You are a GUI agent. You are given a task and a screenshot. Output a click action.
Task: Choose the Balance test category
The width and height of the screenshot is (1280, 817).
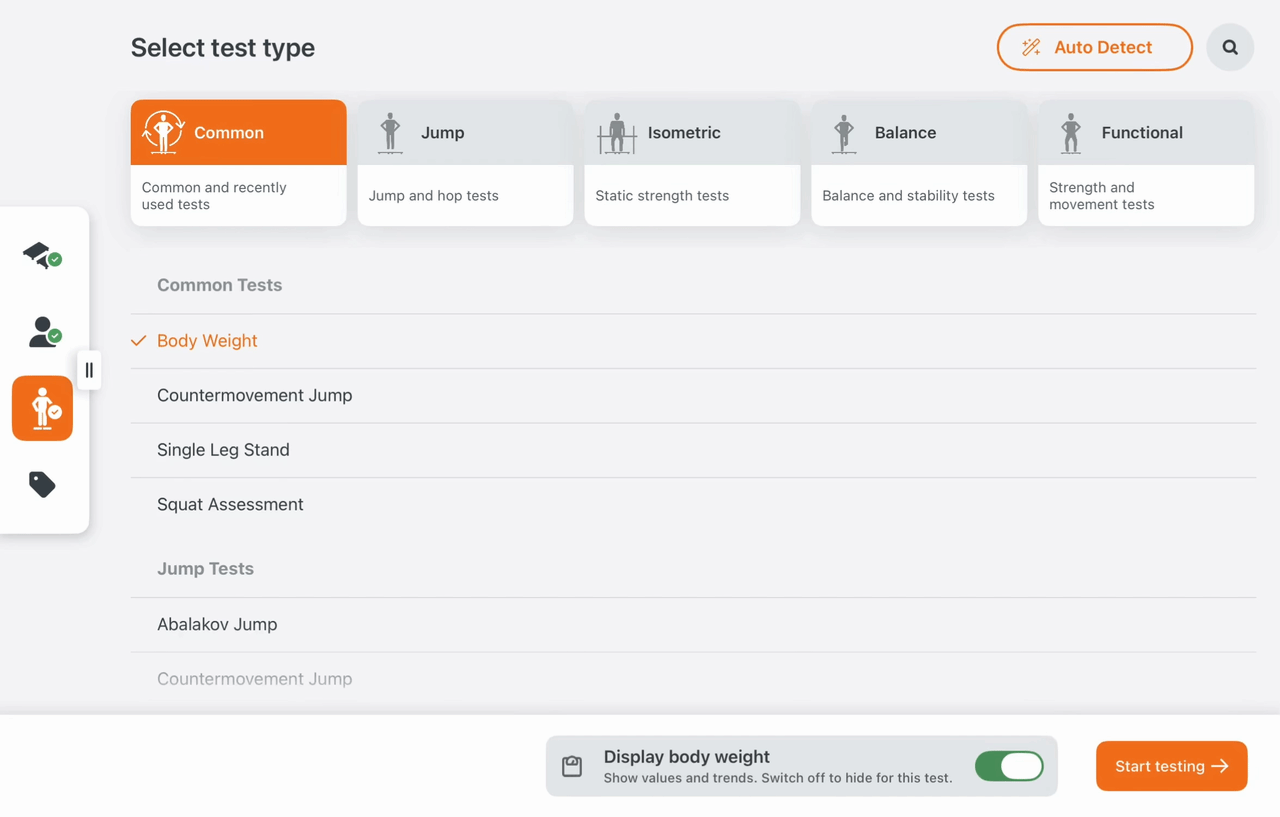click(919, 162)
